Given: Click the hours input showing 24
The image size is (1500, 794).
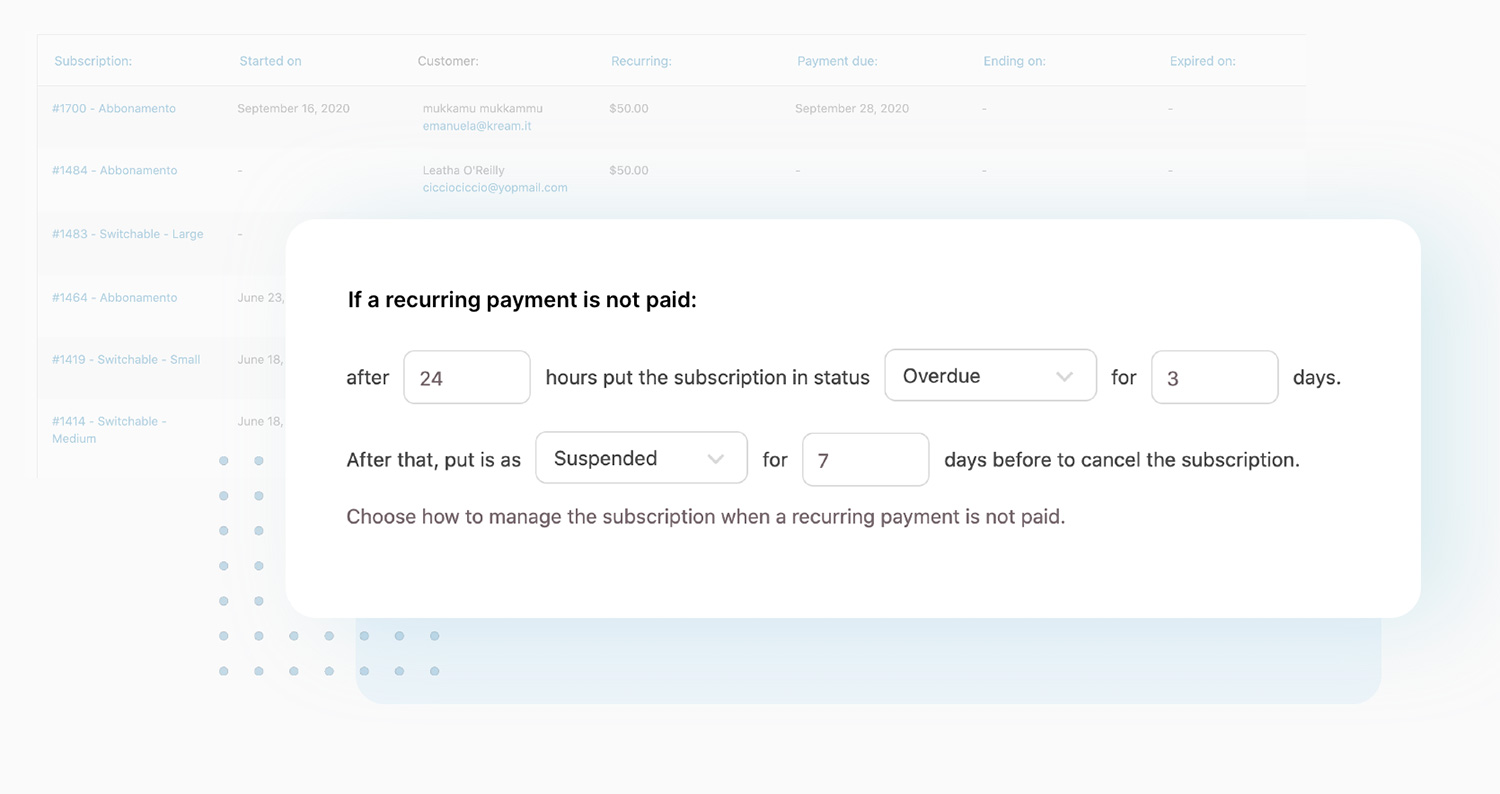Looking at the screenshot, I should tap(466, 377).
